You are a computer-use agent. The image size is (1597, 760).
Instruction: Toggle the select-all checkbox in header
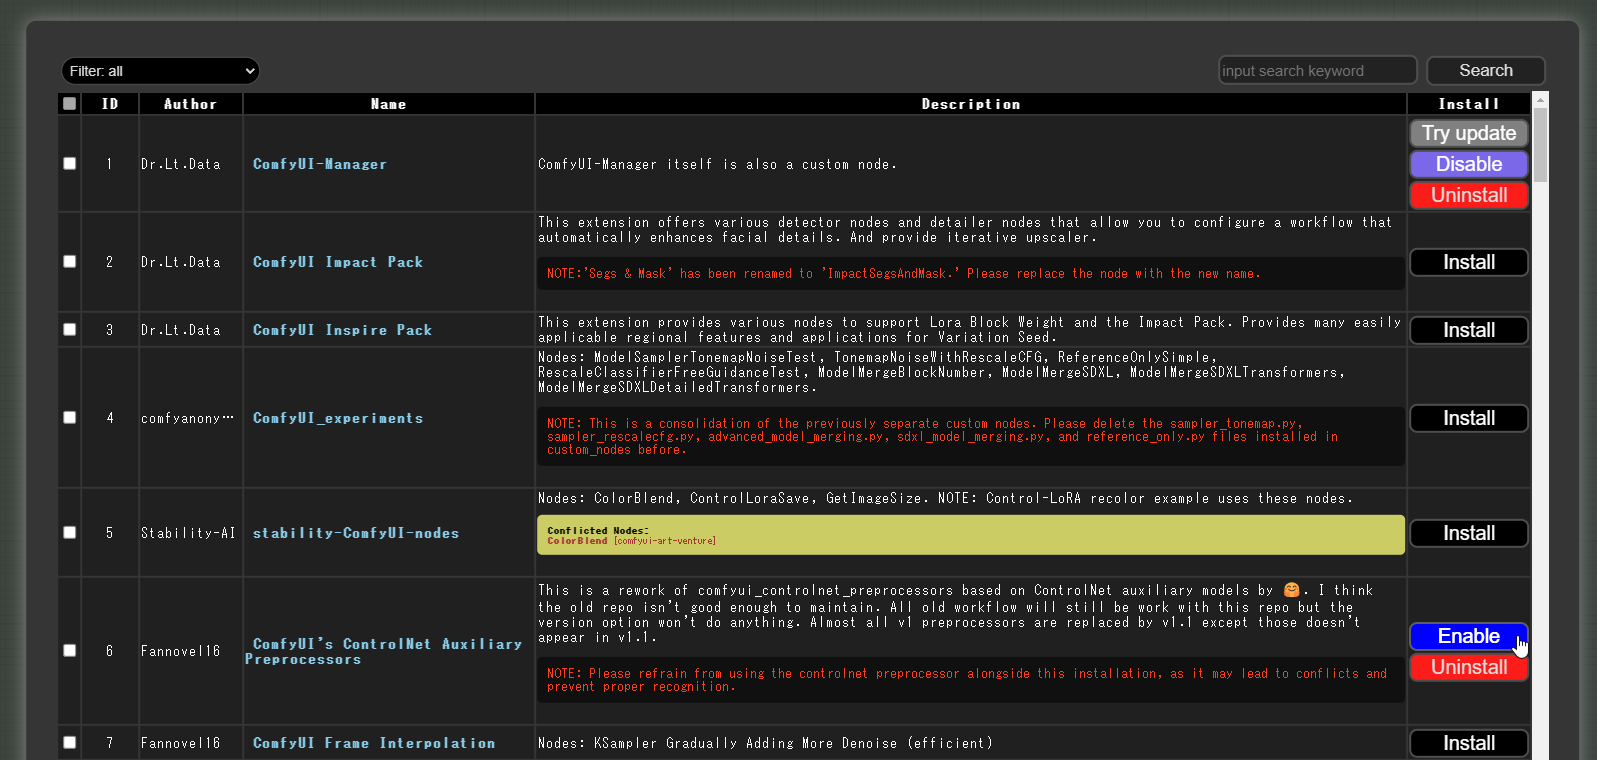point(69,104)
